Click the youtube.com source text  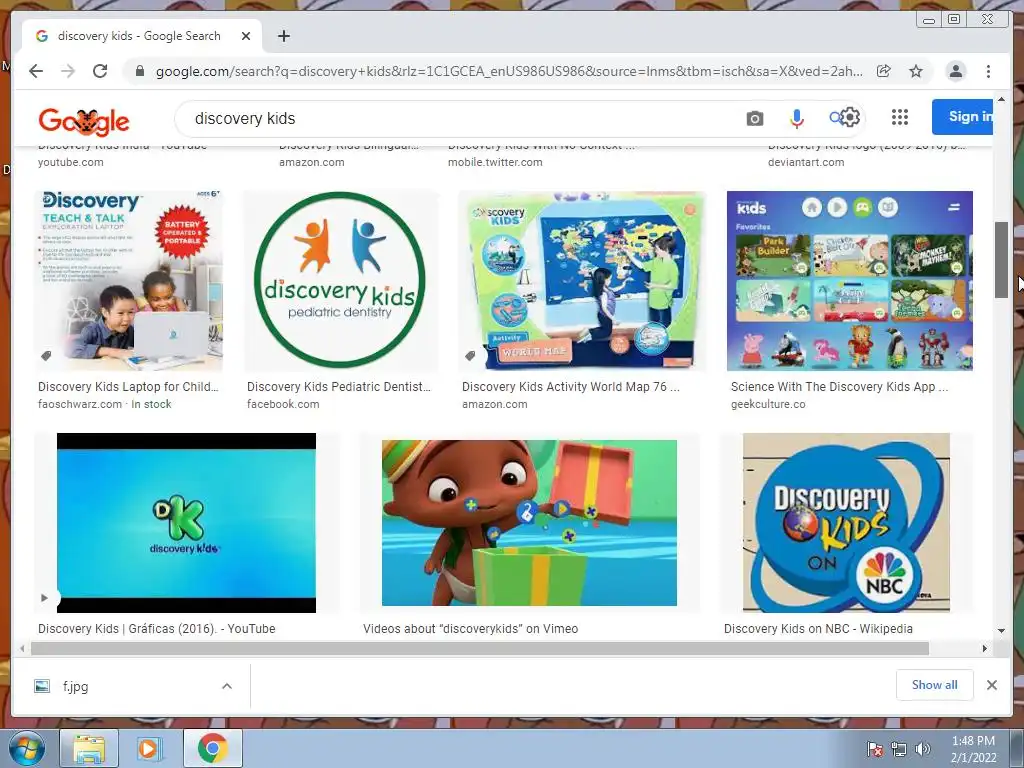71,162
